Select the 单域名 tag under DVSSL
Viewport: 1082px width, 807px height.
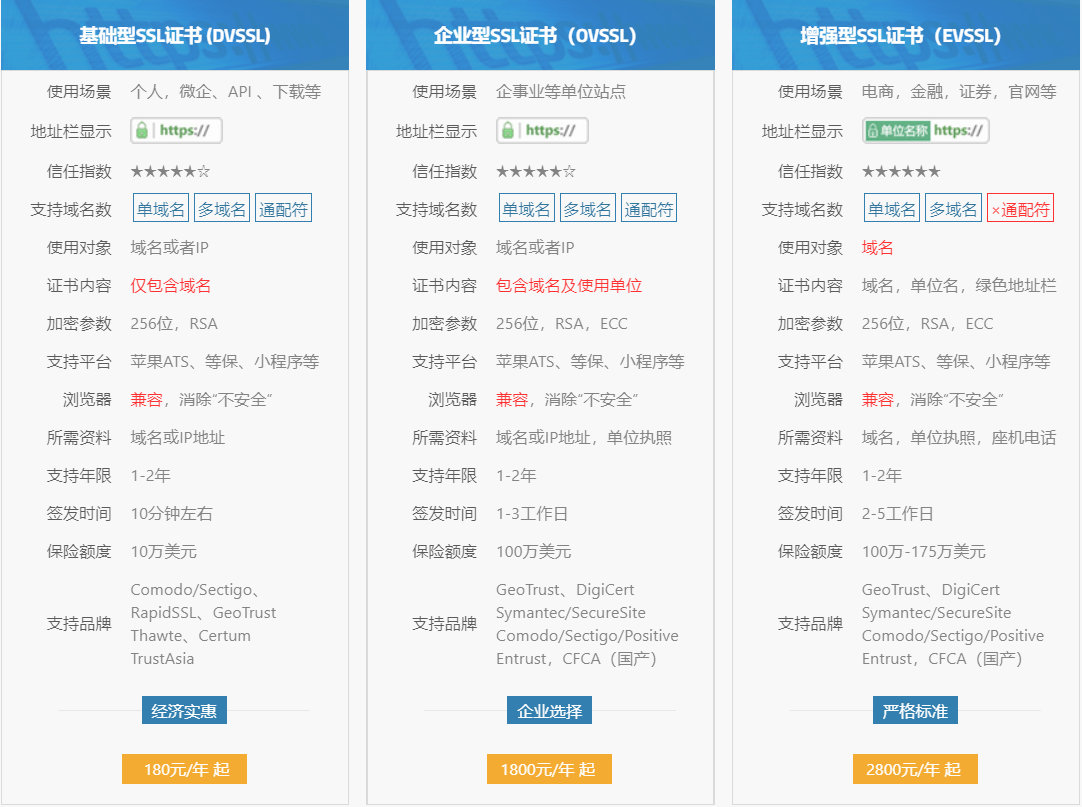point(160,207)
